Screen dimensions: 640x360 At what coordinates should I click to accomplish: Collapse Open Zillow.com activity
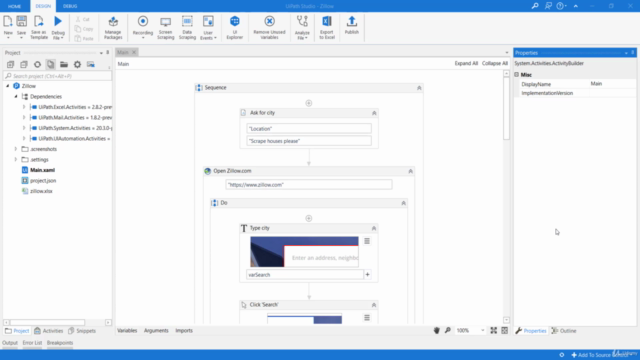point(410,171)
